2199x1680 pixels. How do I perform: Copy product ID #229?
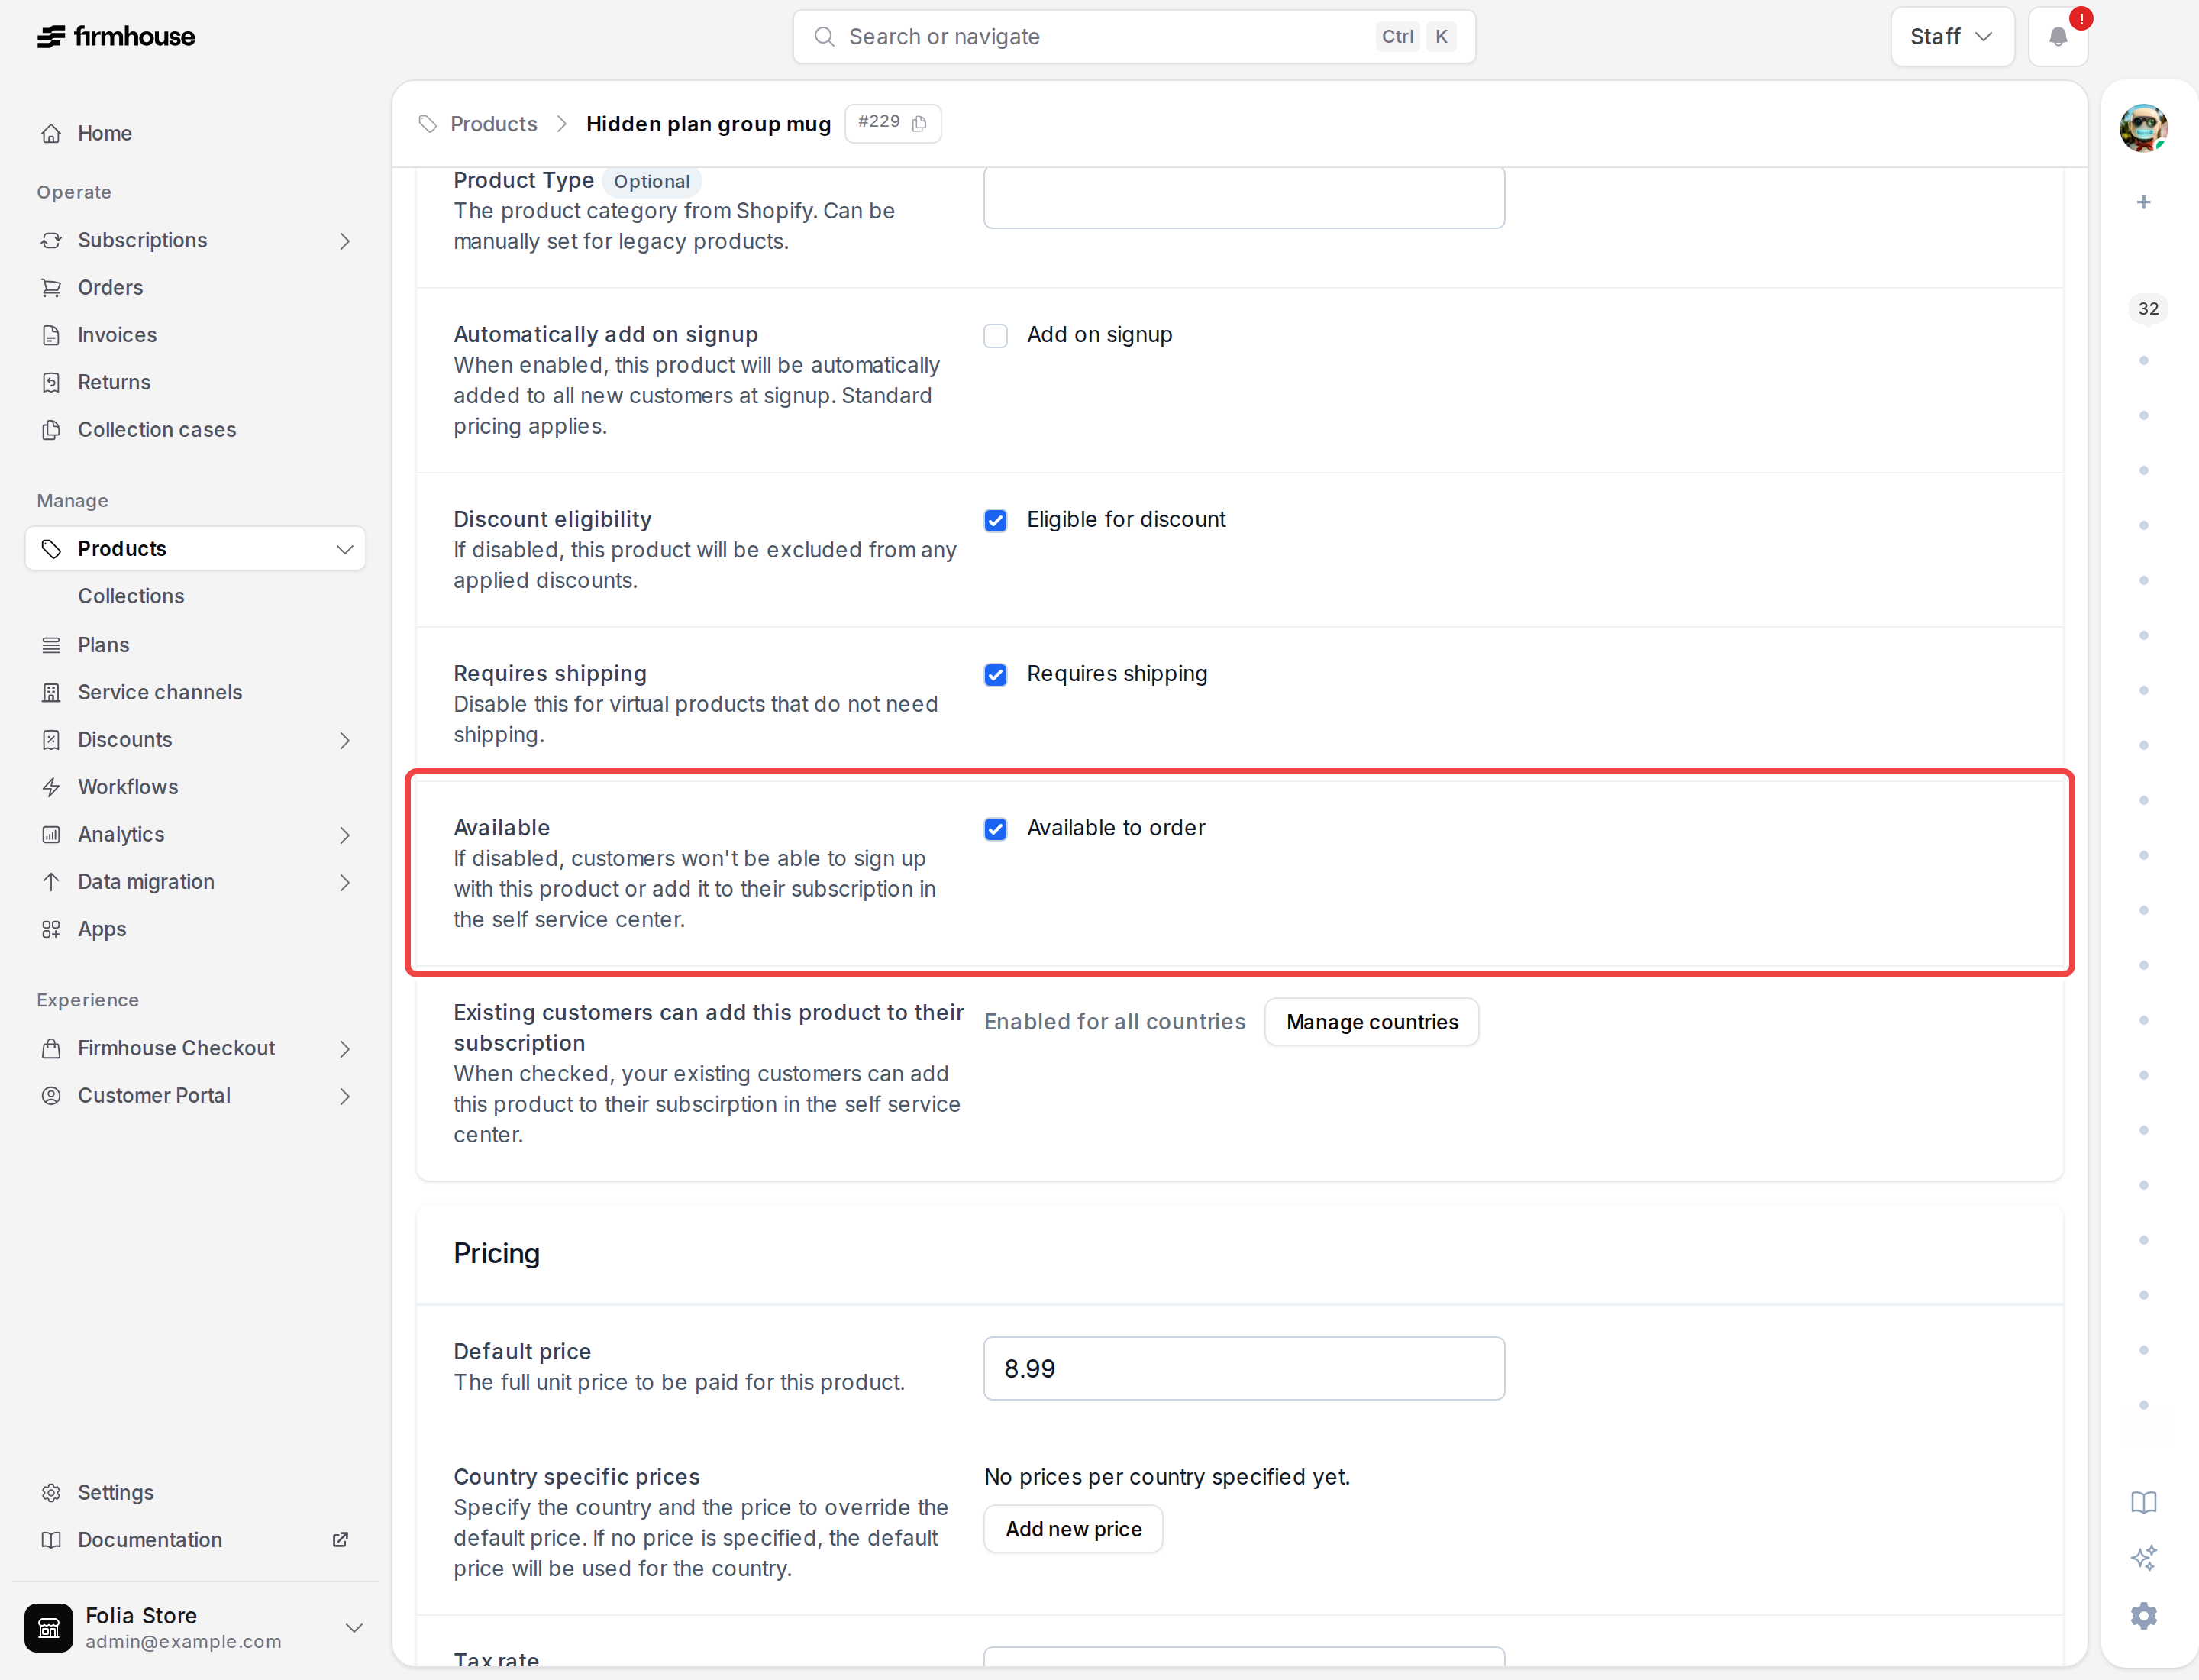point(919,123)
